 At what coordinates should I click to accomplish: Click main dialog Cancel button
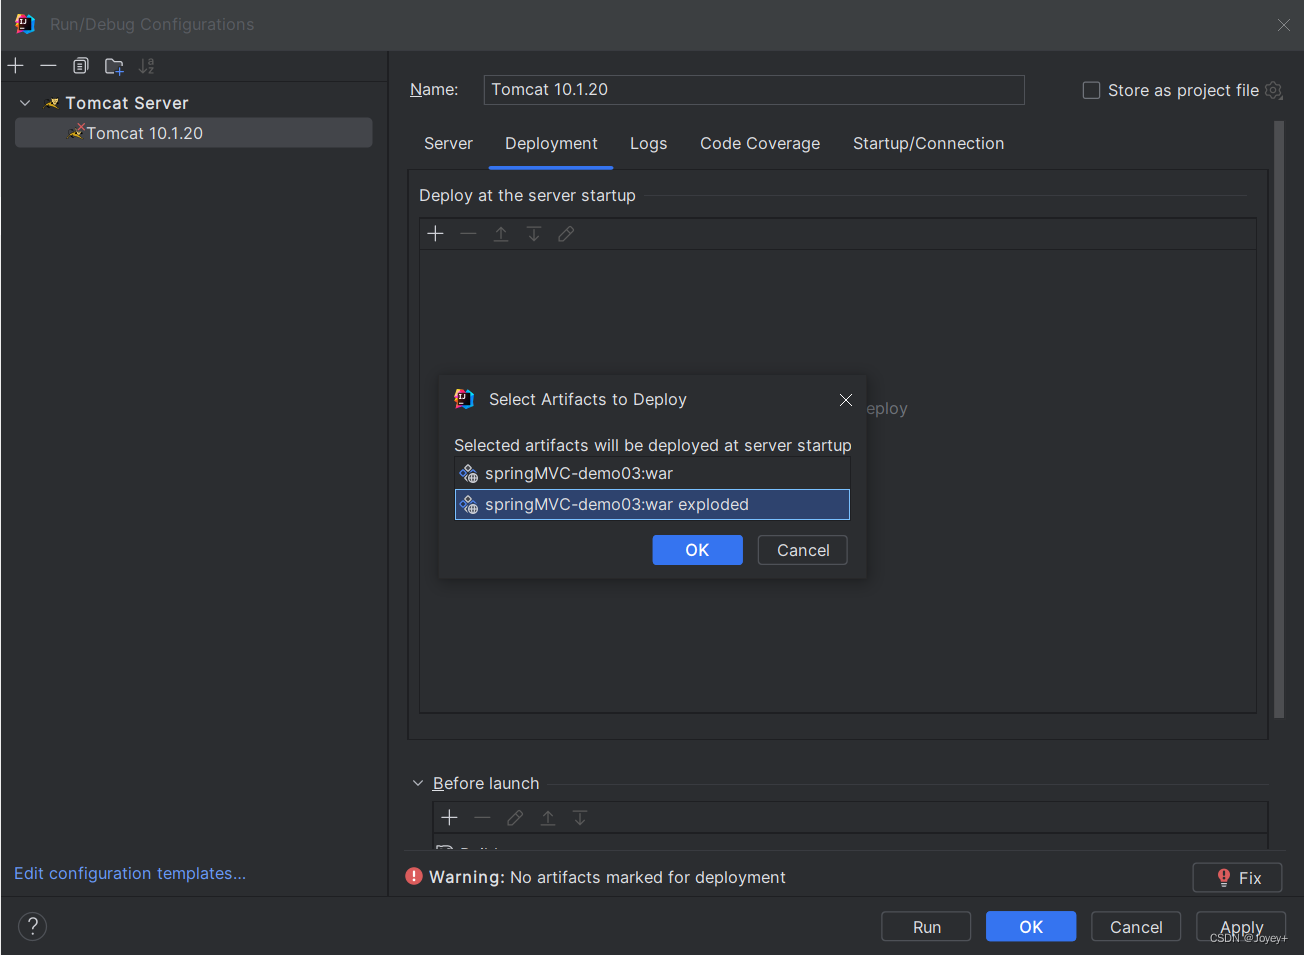(x=1136, y=927)
